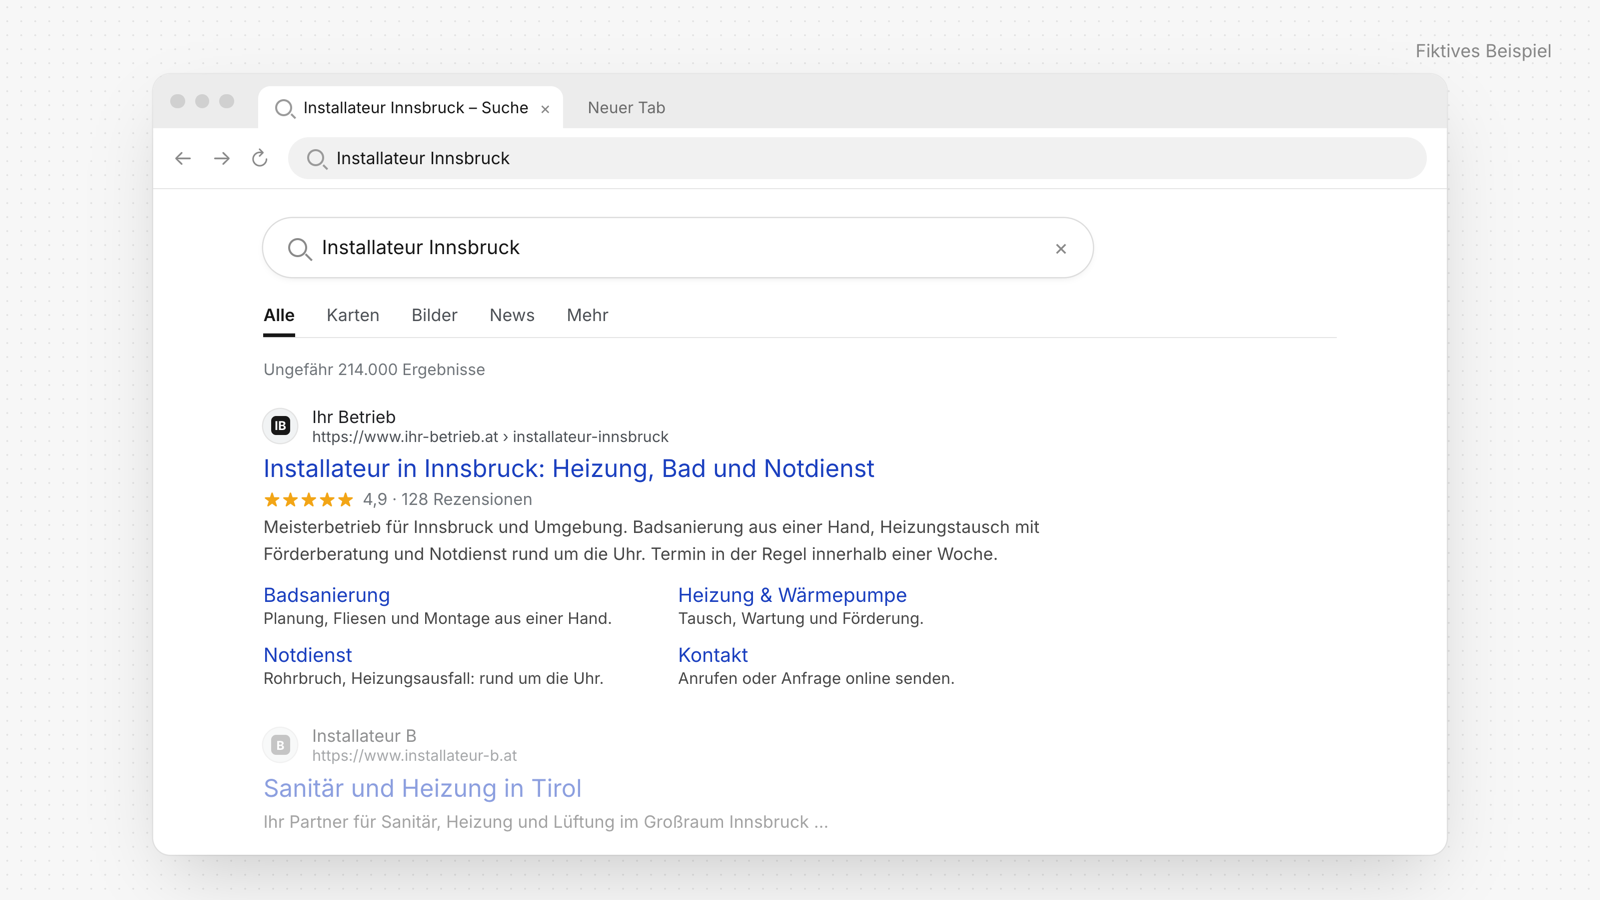
Task: Click into the page search input field
Action: (678, 248)
